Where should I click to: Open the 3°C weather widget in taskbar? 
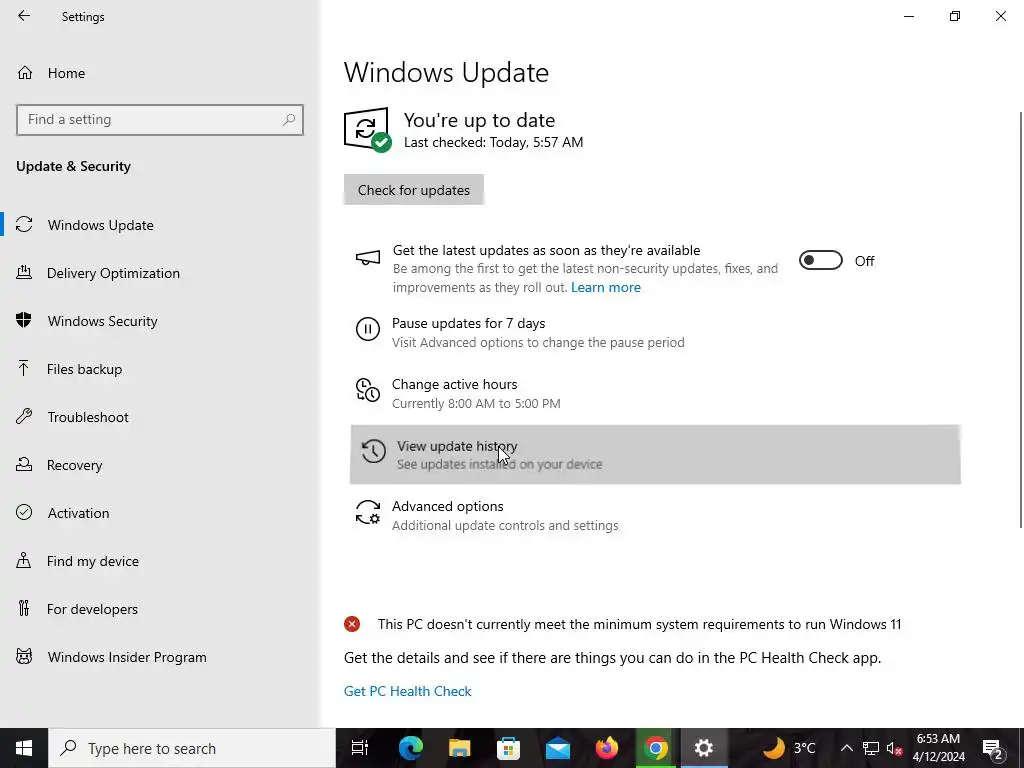(x=789, y=748)
